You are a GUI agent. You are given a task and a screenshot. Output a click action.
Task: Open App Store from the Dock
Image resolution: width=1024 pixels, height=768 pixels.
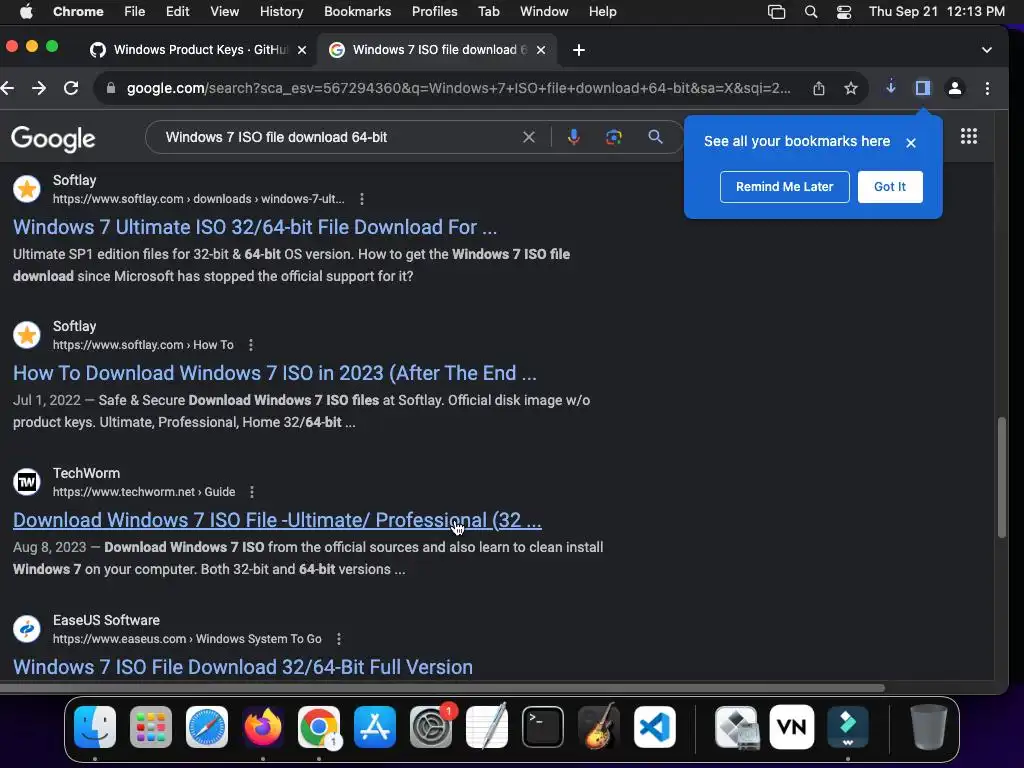(375, 727)
